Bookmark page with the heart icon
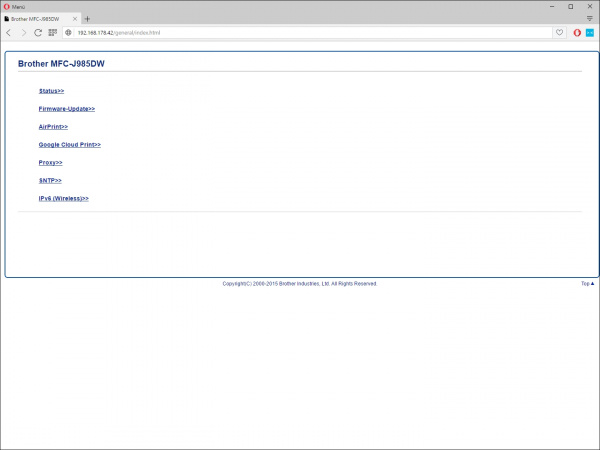The height and width of the screenshot is (450, 600). click(x=559, y=32)
